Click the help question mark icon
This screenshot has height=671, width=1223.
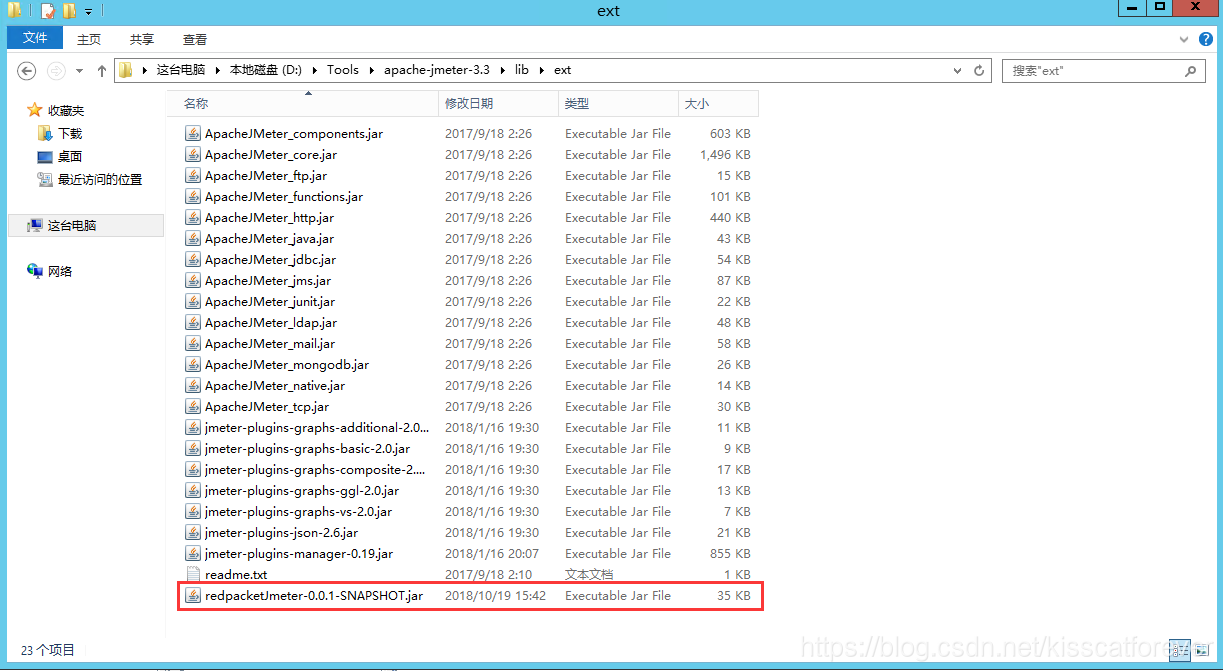[x=1204, y=39]
